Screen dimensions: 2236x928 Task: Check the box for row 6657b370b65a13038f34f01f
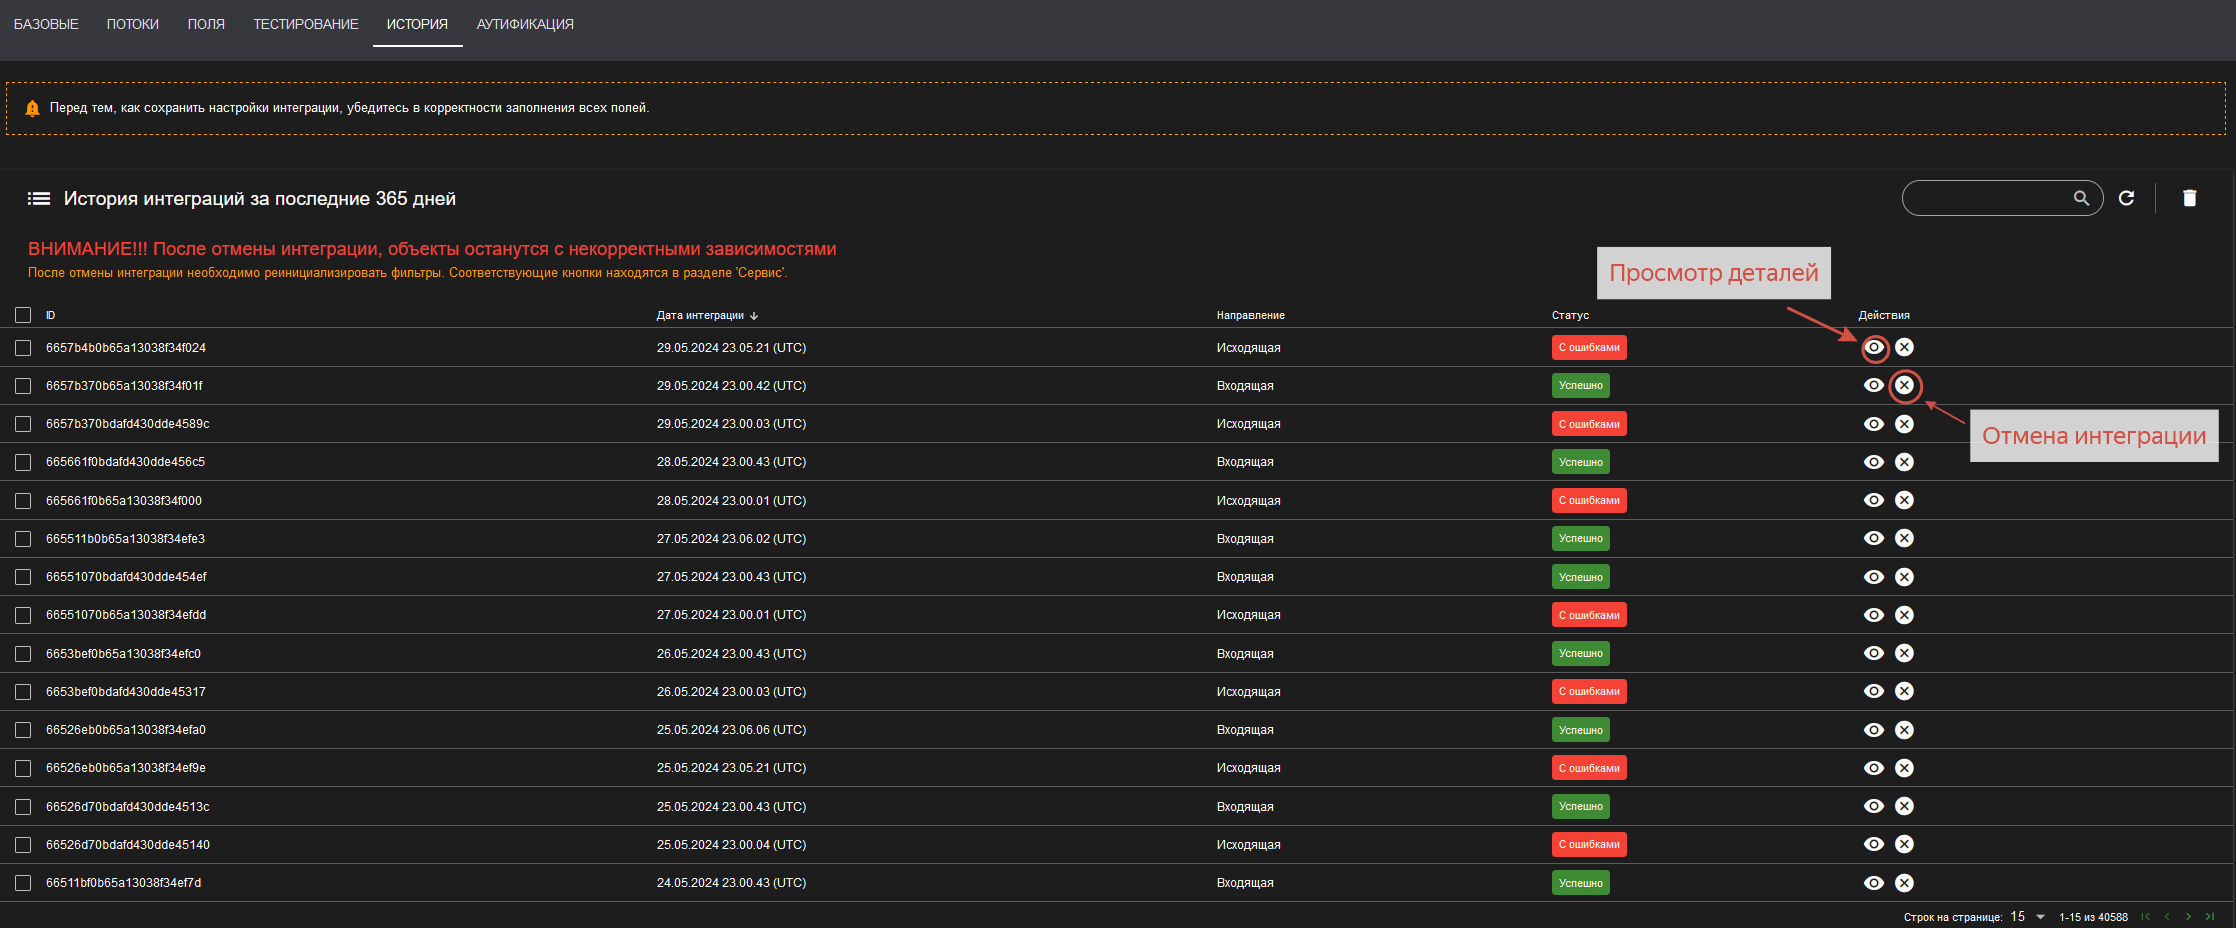point(23,386)
